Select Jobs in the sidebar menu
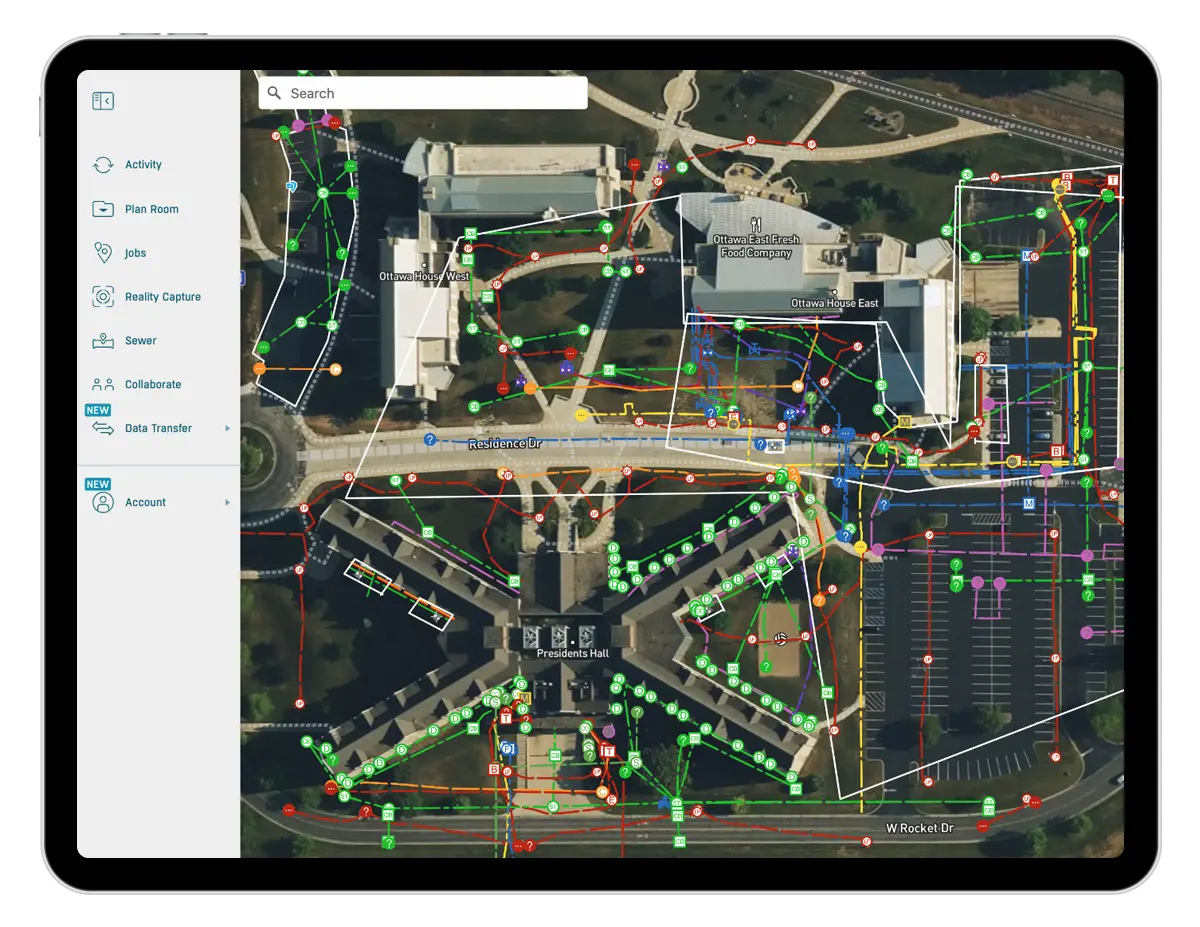Viewport: 1200px width, 927px height. [x=136, y=252]
